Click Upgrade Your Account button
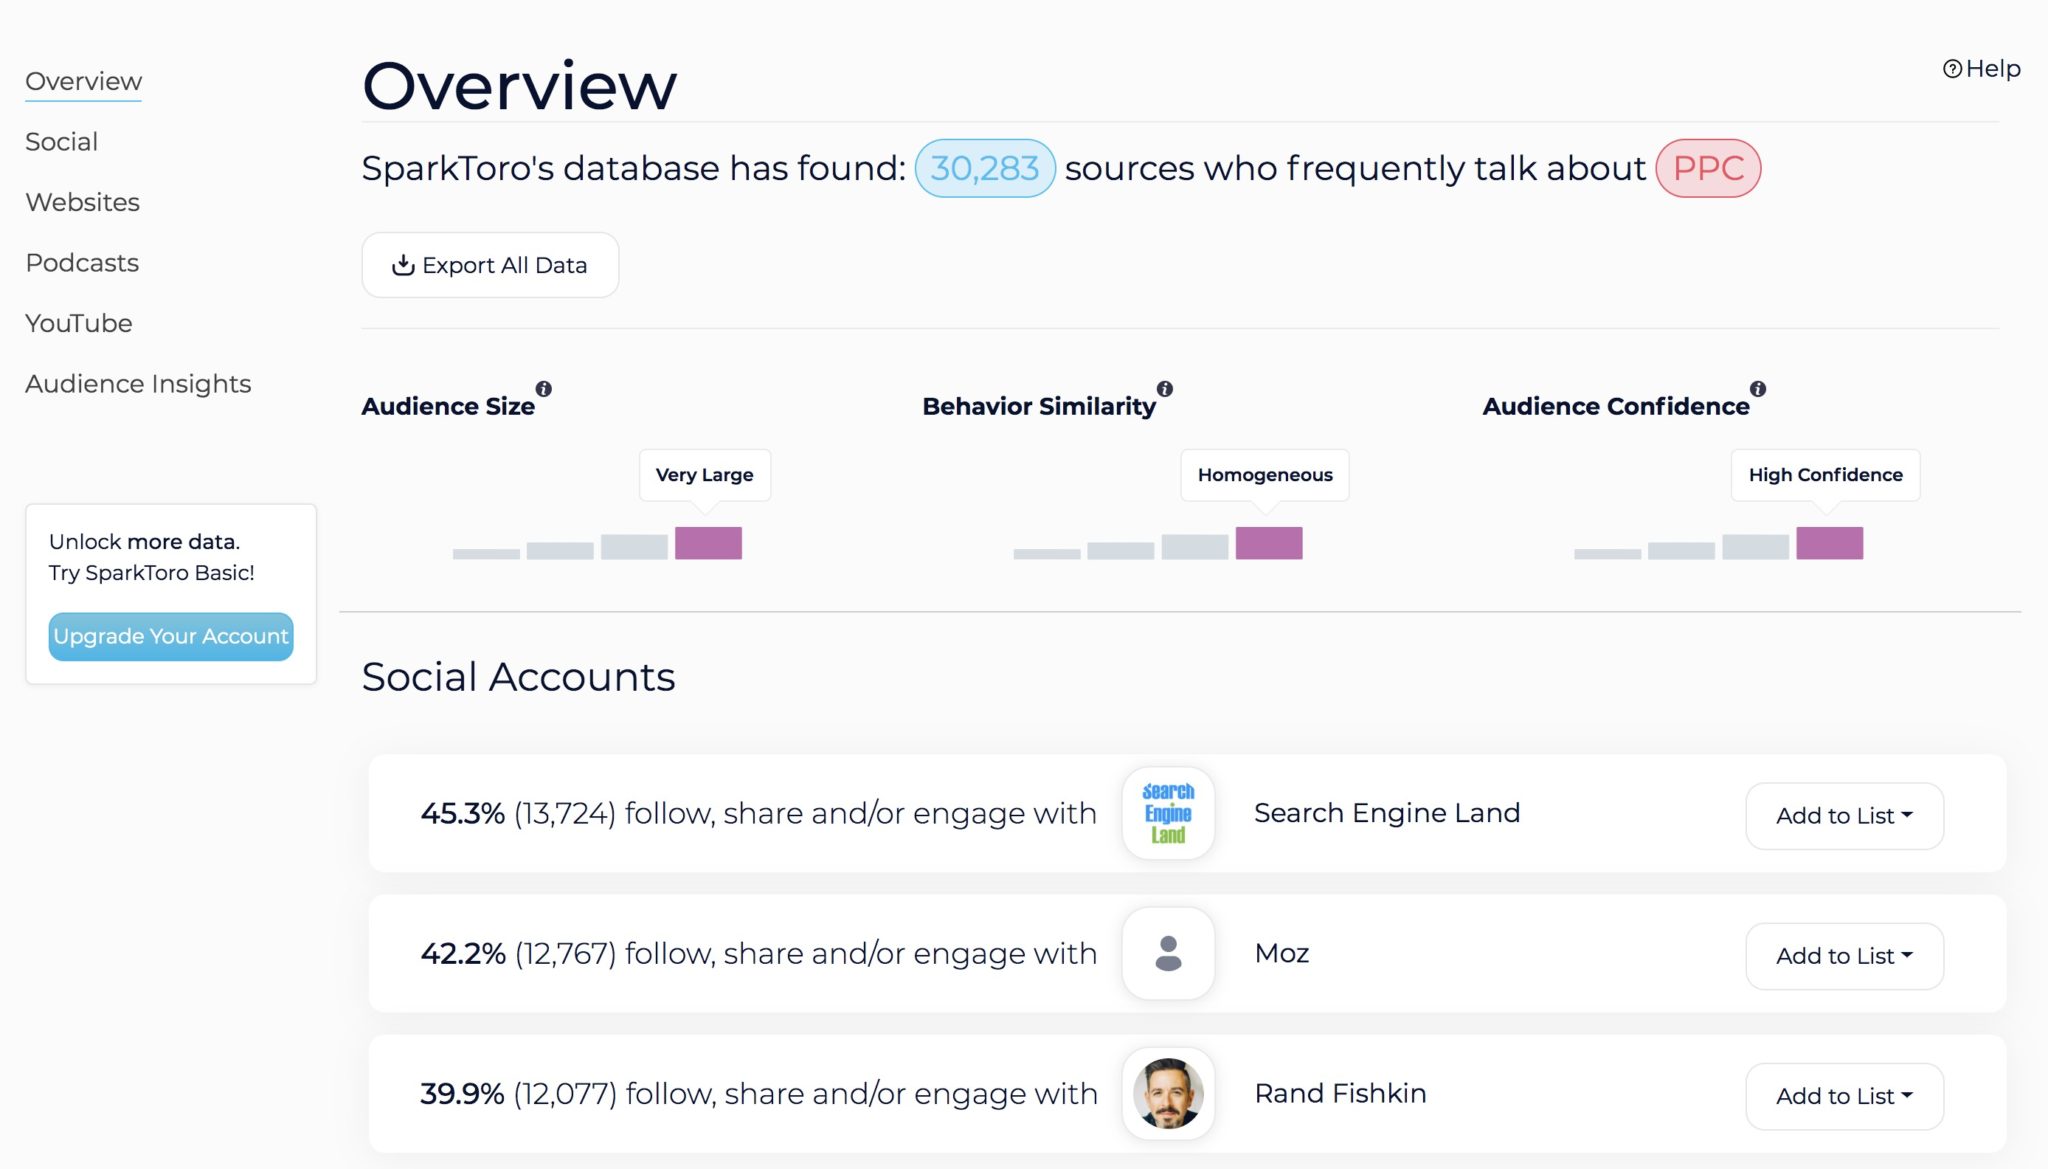 point(171,636)
